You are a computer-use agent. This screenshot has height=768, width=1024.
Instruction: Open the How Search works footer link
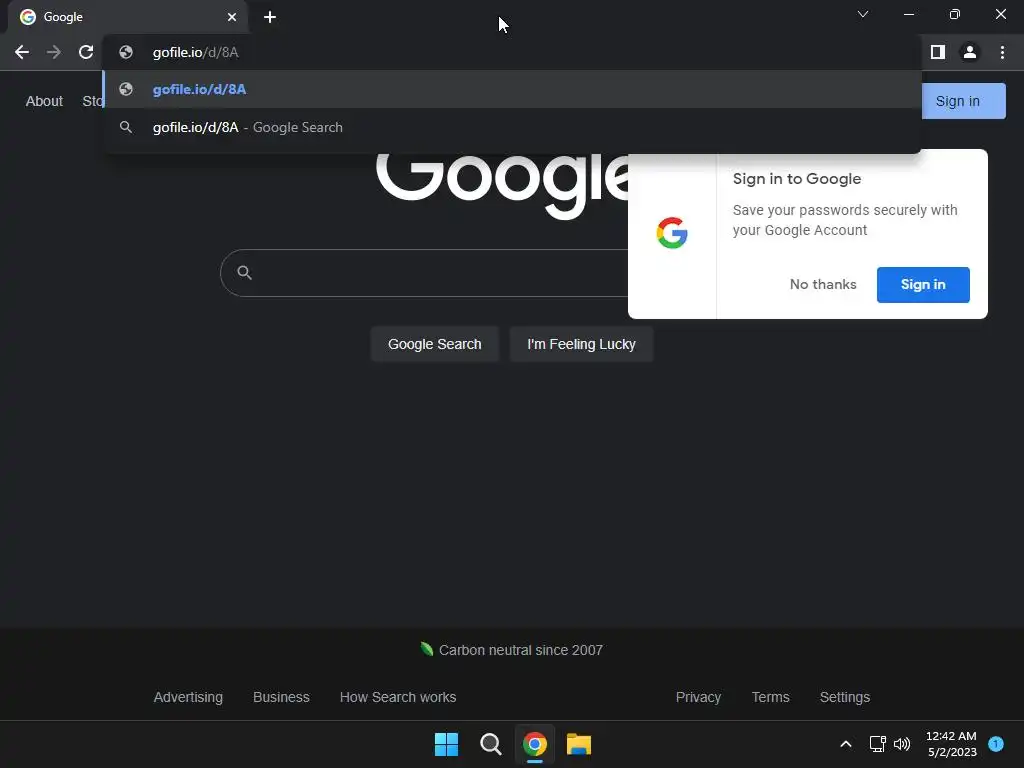click(x=398, y=697)
